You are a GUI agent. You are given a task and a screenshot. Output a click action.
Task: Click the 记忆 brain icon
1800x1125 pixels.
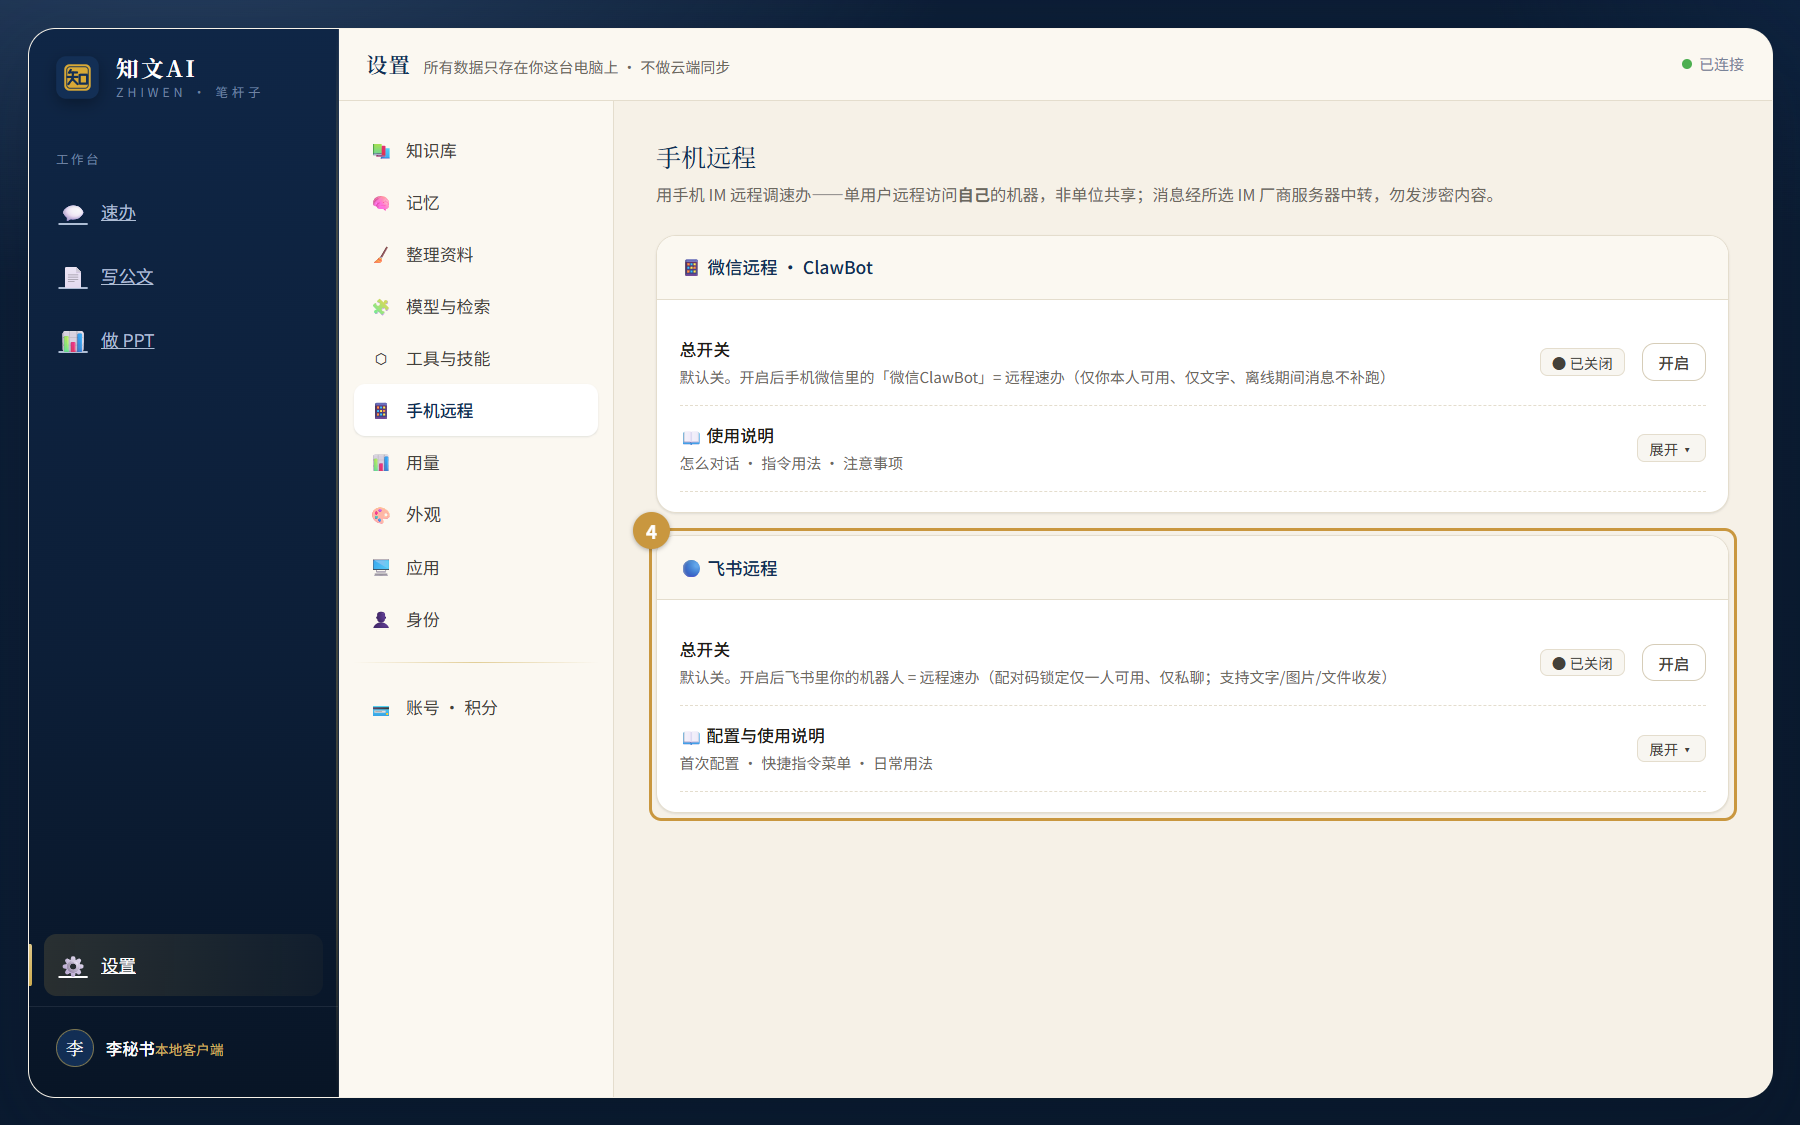tap(381, 203)
